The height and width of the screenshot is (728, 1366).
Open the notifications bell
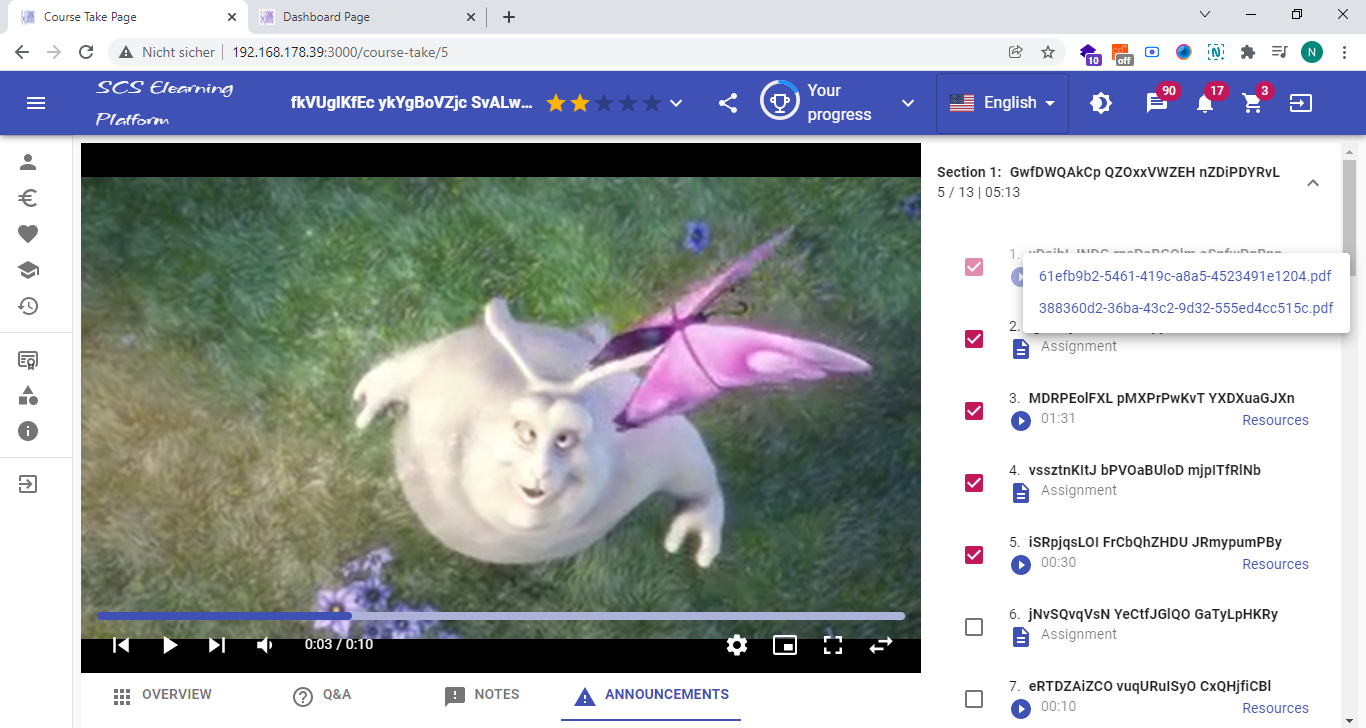(x=1205, y=103)
